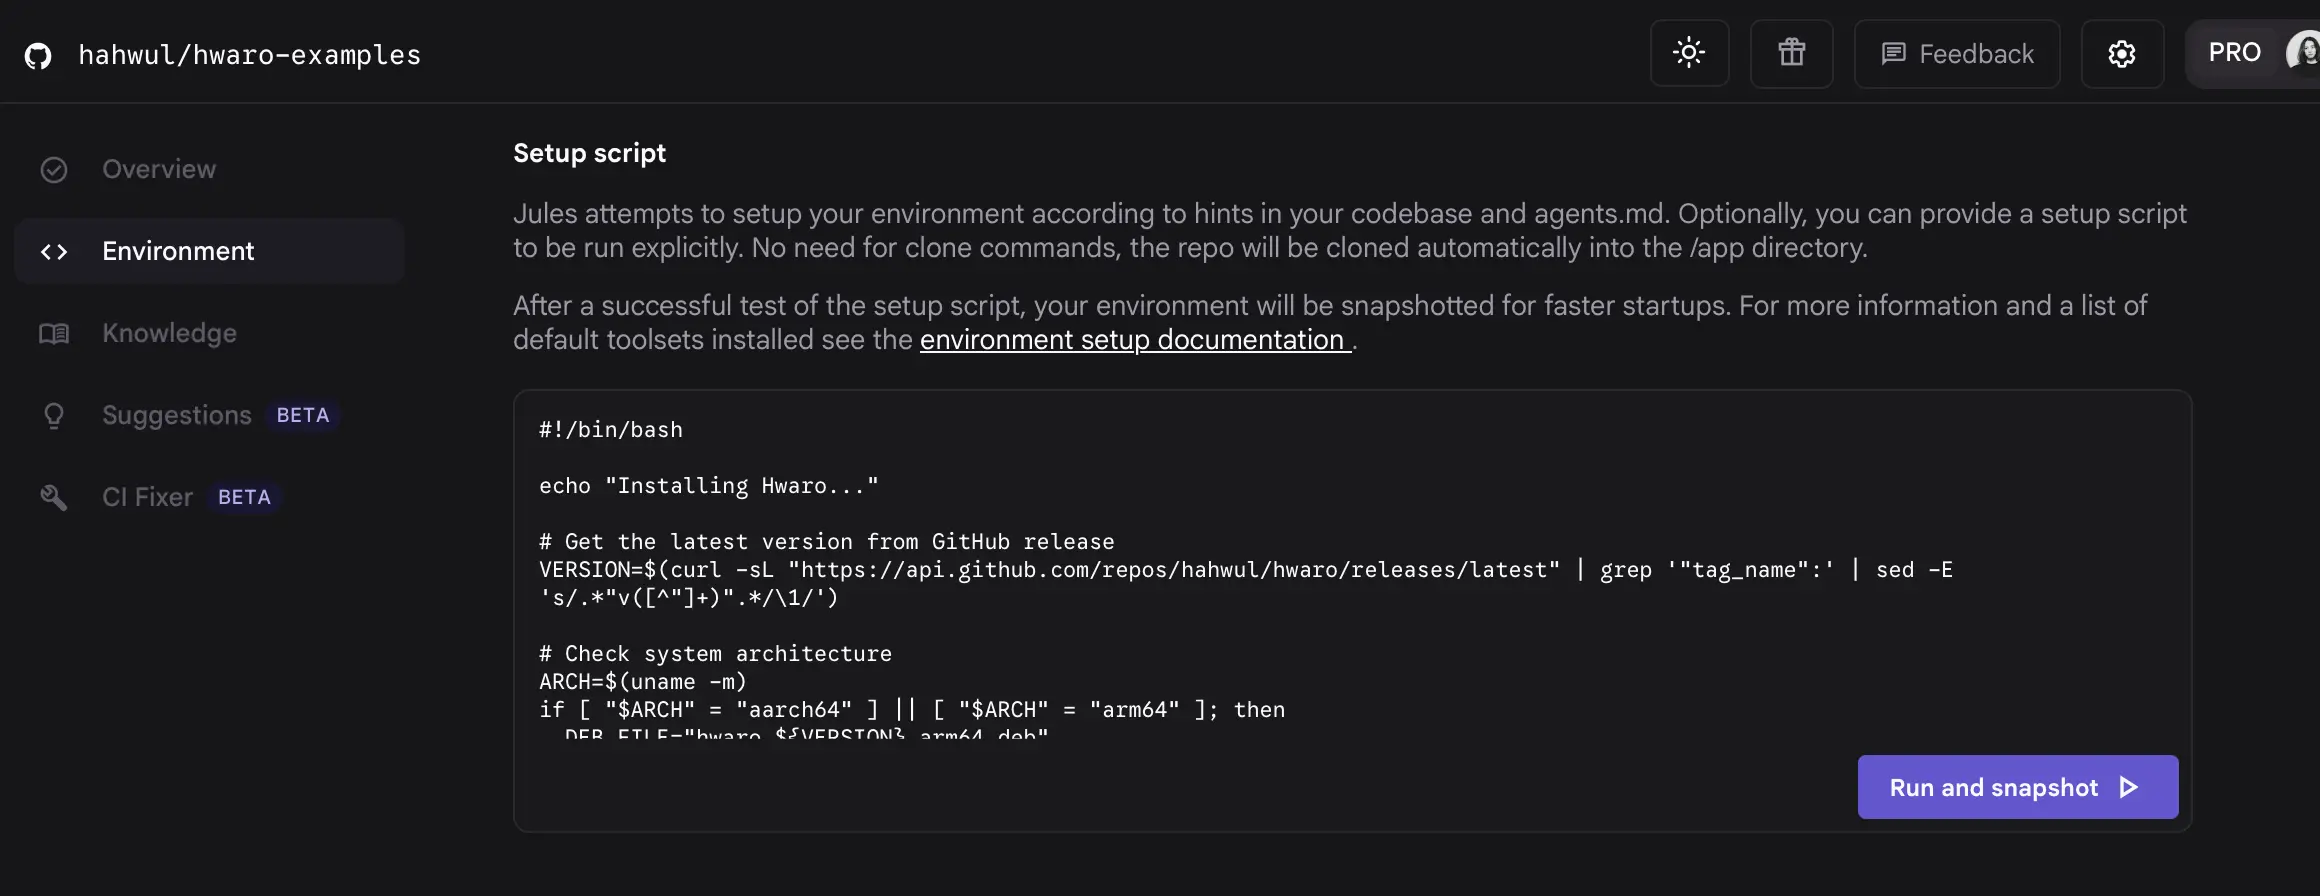Open the Suggestions beta section
Viewport: 2320px width, 896px height.
coord(177,416)
